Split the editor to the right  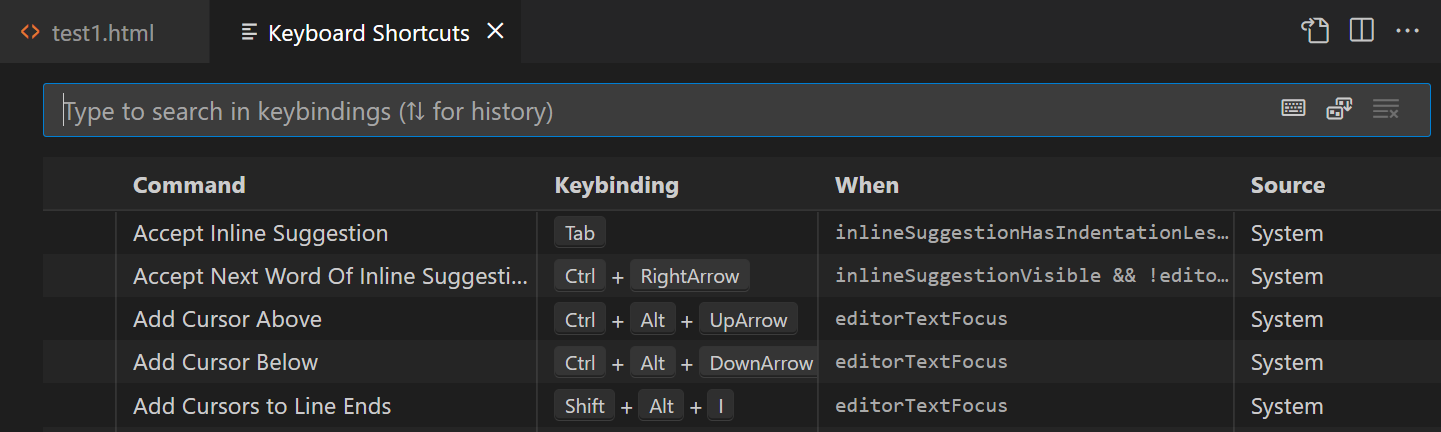tap(1362, 31)
